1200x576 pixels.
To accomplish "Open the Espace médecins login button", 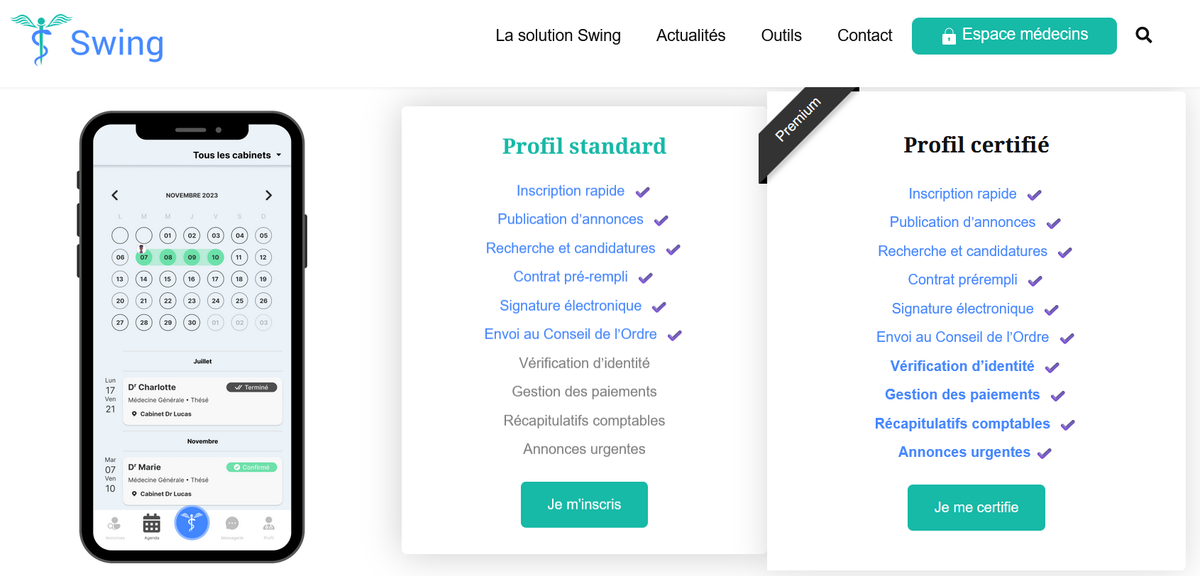I will [1014, 36].
